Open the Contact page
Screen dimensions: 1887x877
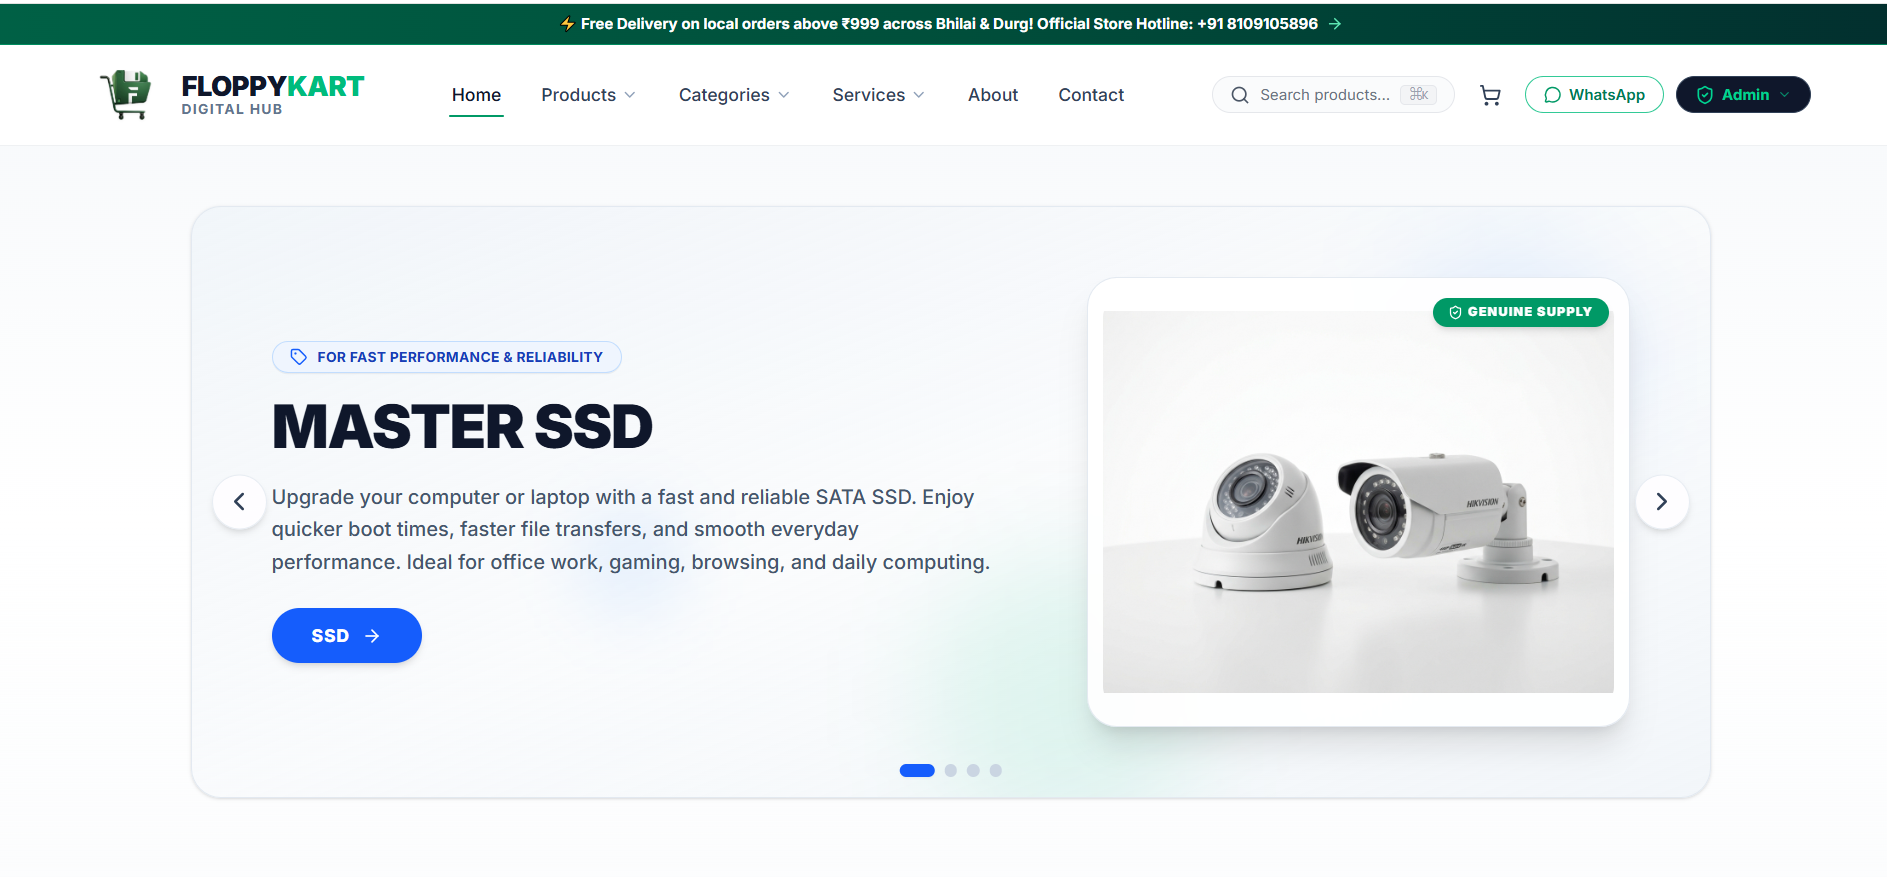(x=1091, y=95)
